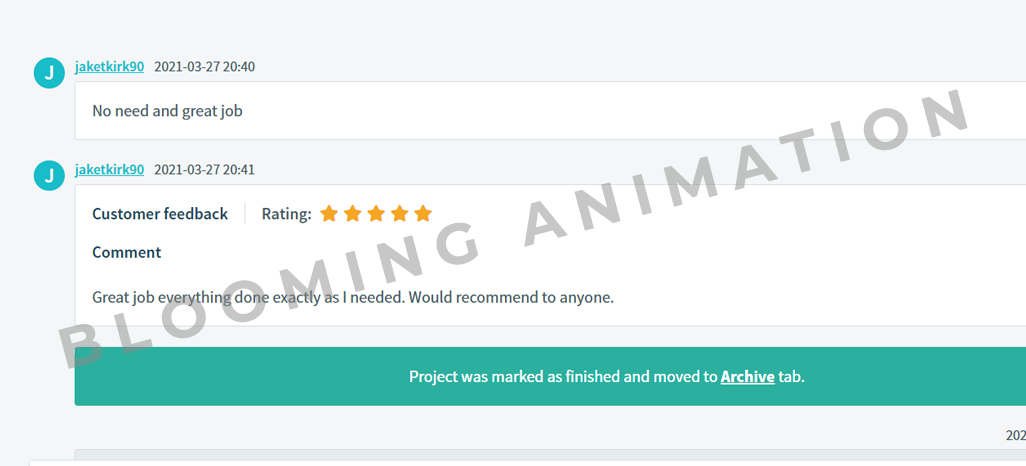Click the fifth rating star

point(423,213)
